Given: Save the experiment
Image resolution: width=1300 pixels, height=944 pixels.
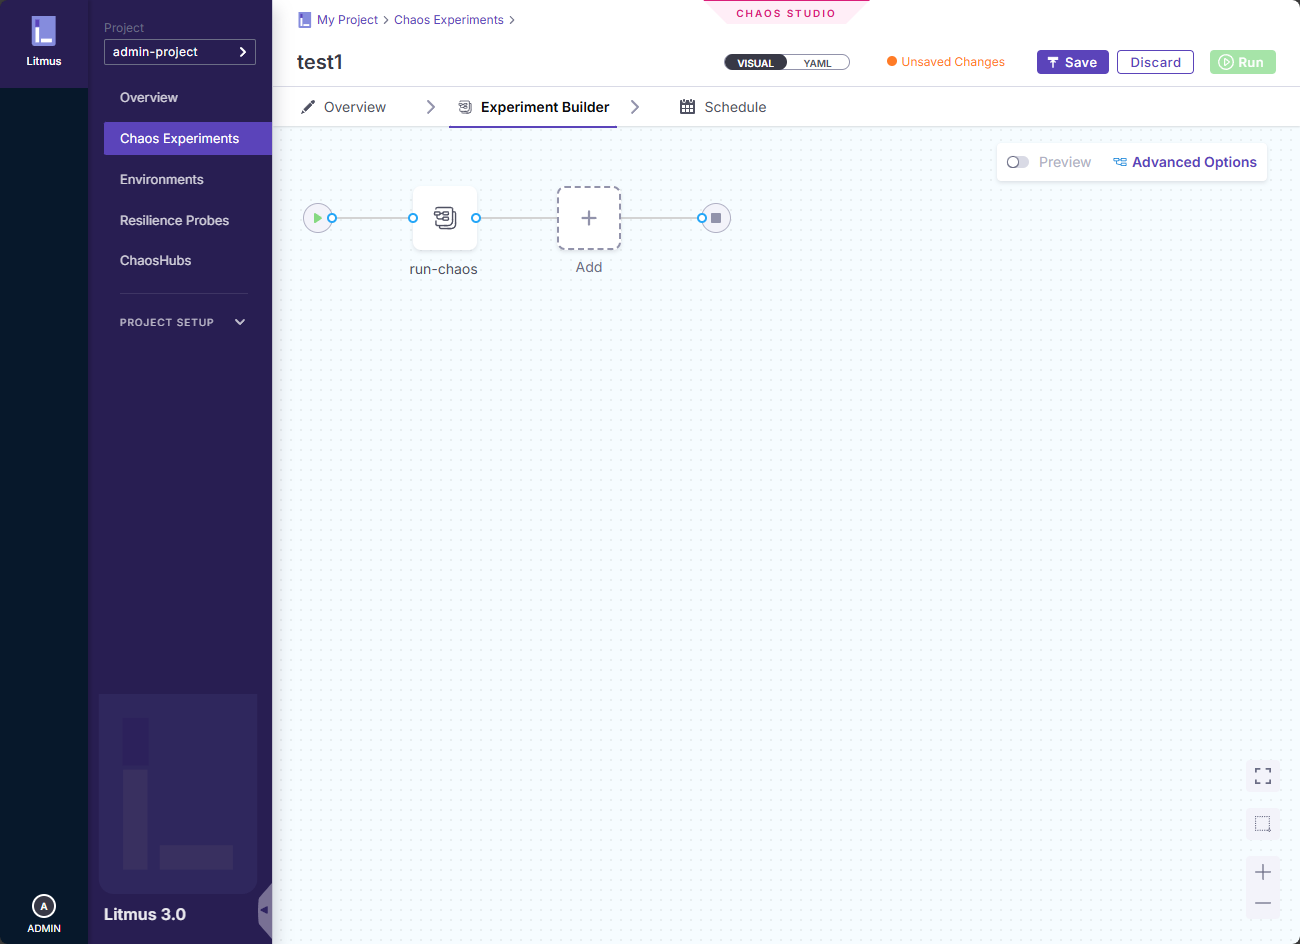Looking at the screenshot, I should (x=1073, y=62).
